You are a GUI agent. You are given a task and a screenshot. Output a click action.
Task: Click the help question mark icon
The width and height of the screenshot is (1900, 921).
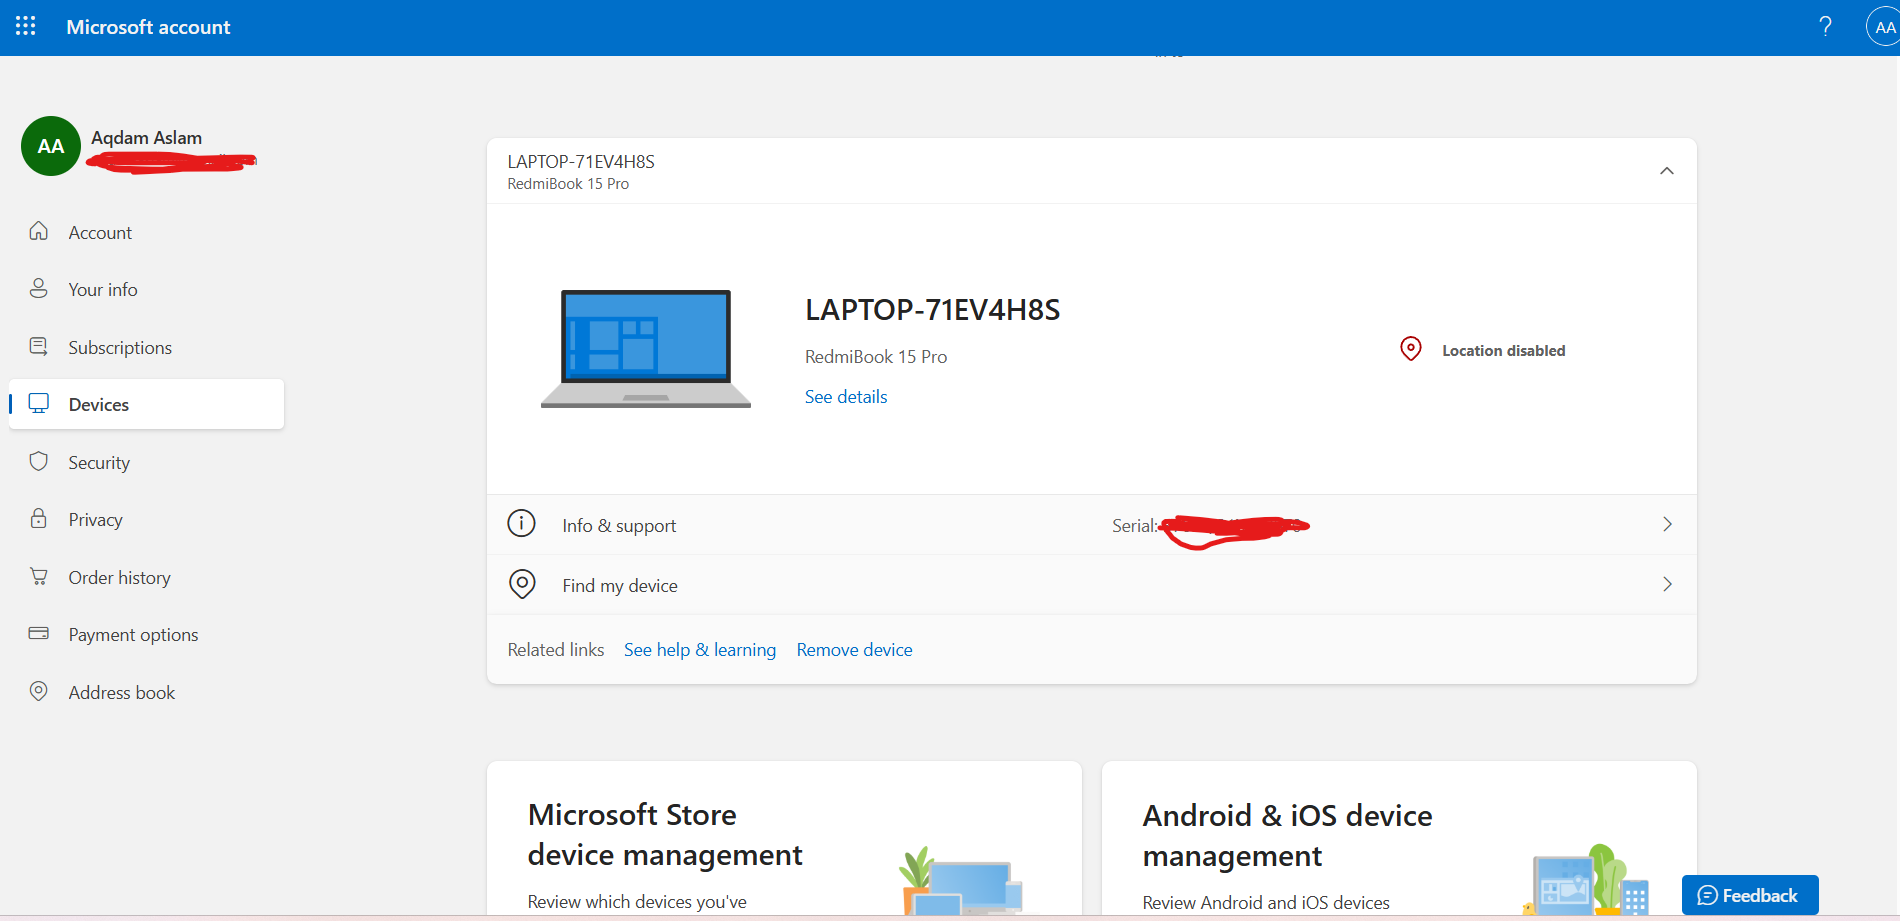1825,27
